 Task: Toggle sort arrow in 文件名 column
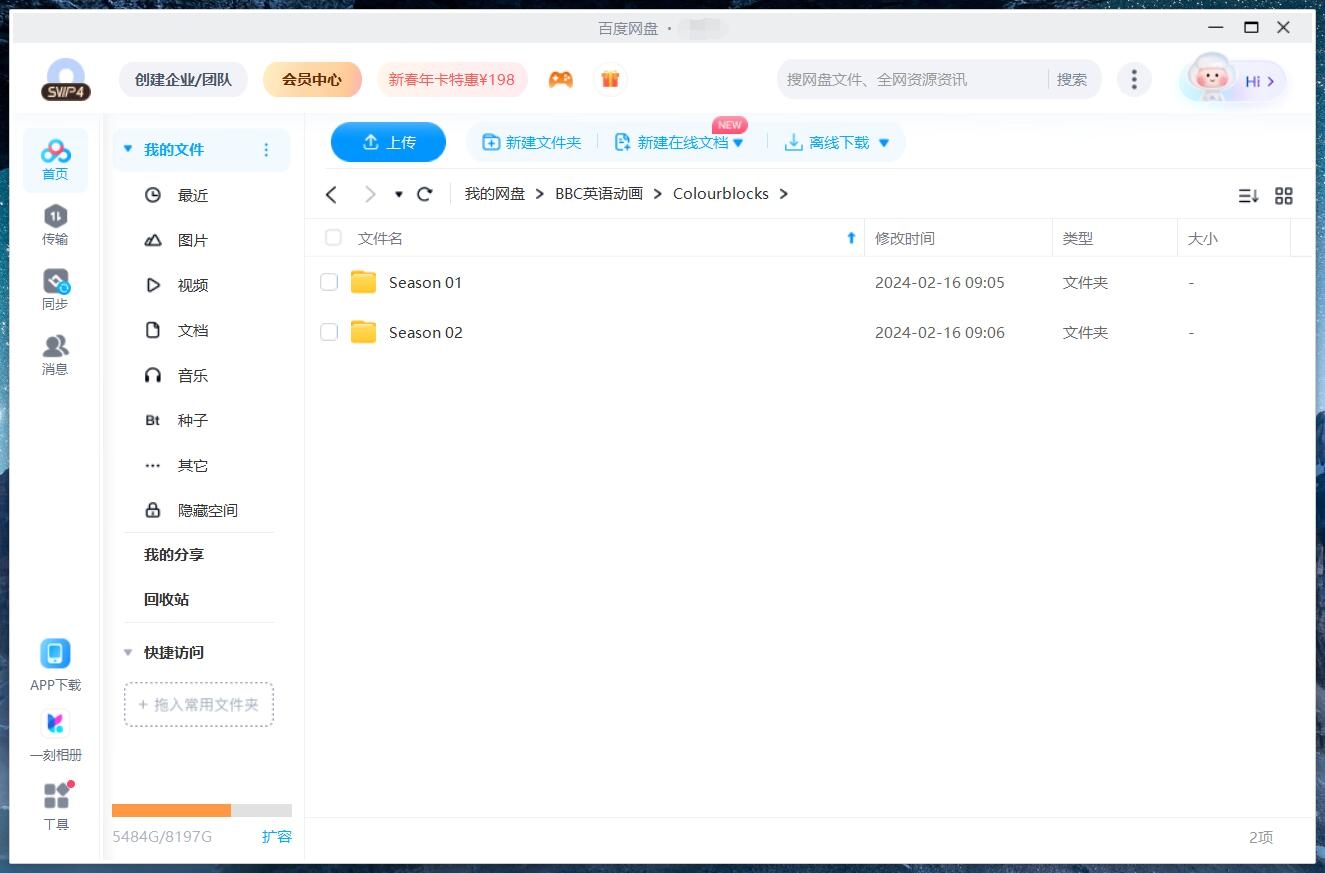(x=851, y=238)
